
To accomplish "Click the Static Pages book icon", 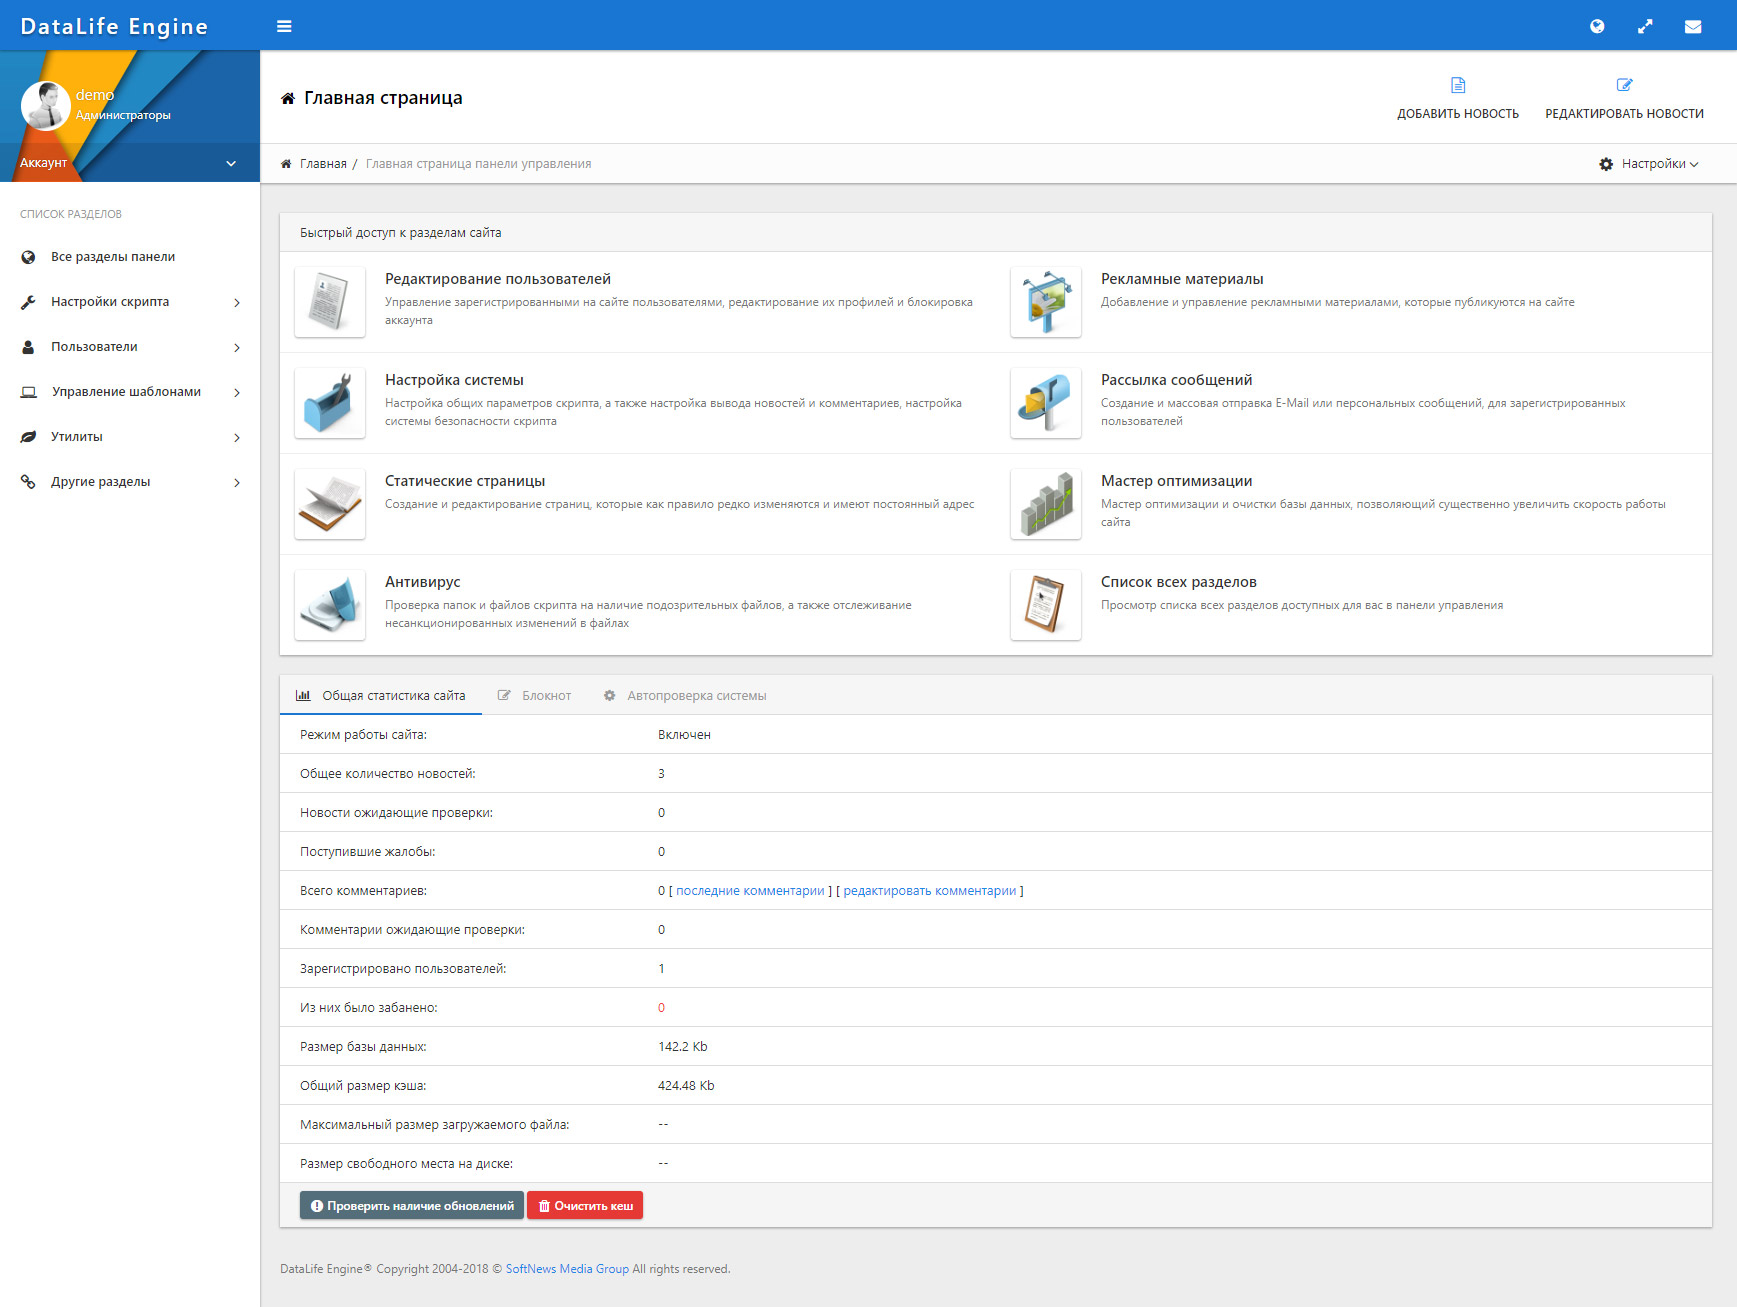I will click(x=330, y=504).
